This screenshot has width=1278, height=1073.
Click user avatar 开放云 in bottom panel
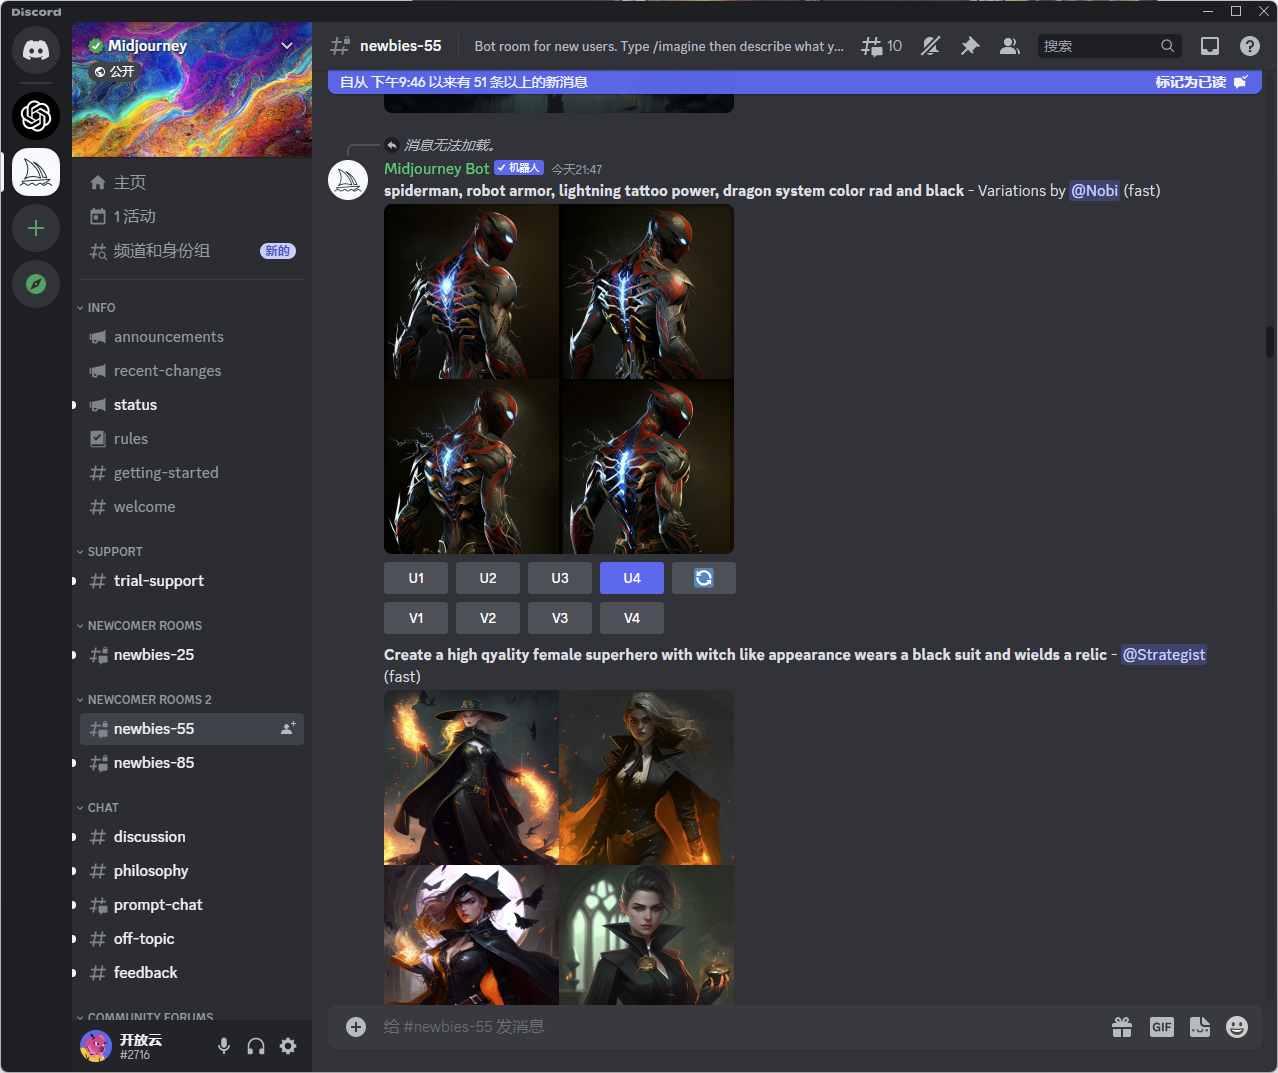point(96,1046)
